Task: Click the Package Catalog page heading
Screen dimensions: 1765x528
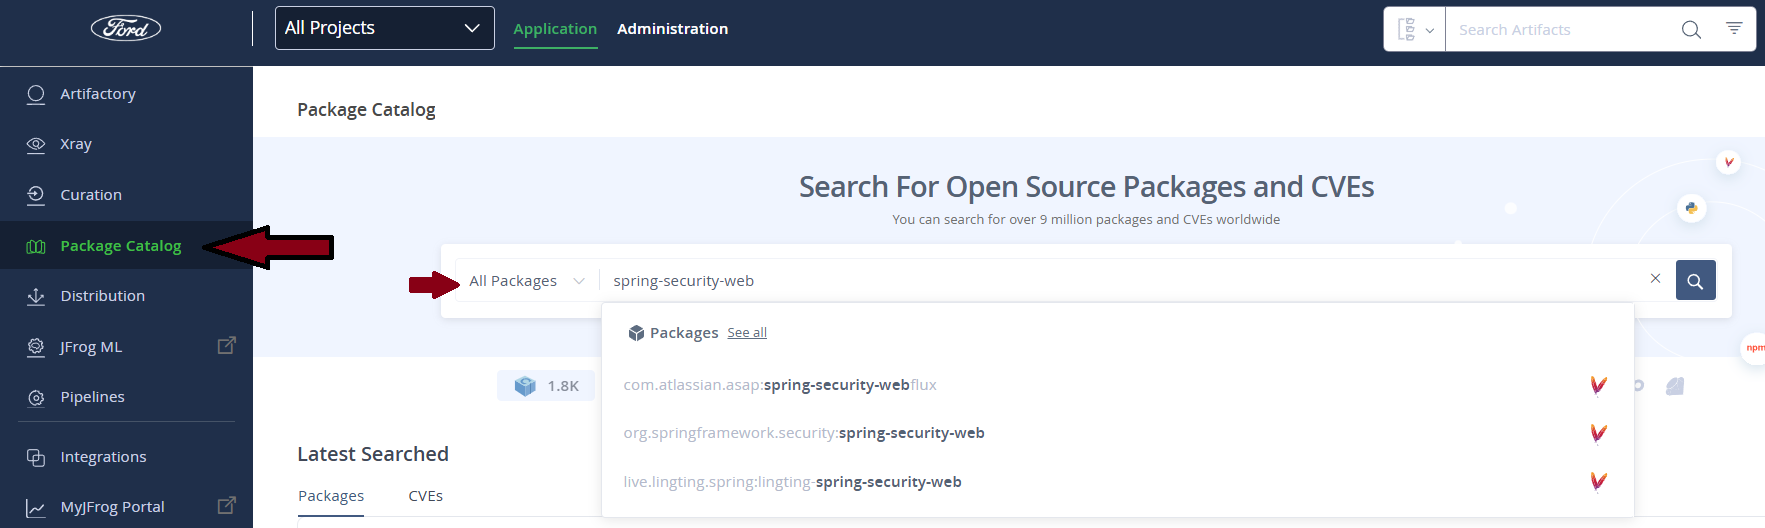Action: tap(366, 110)
